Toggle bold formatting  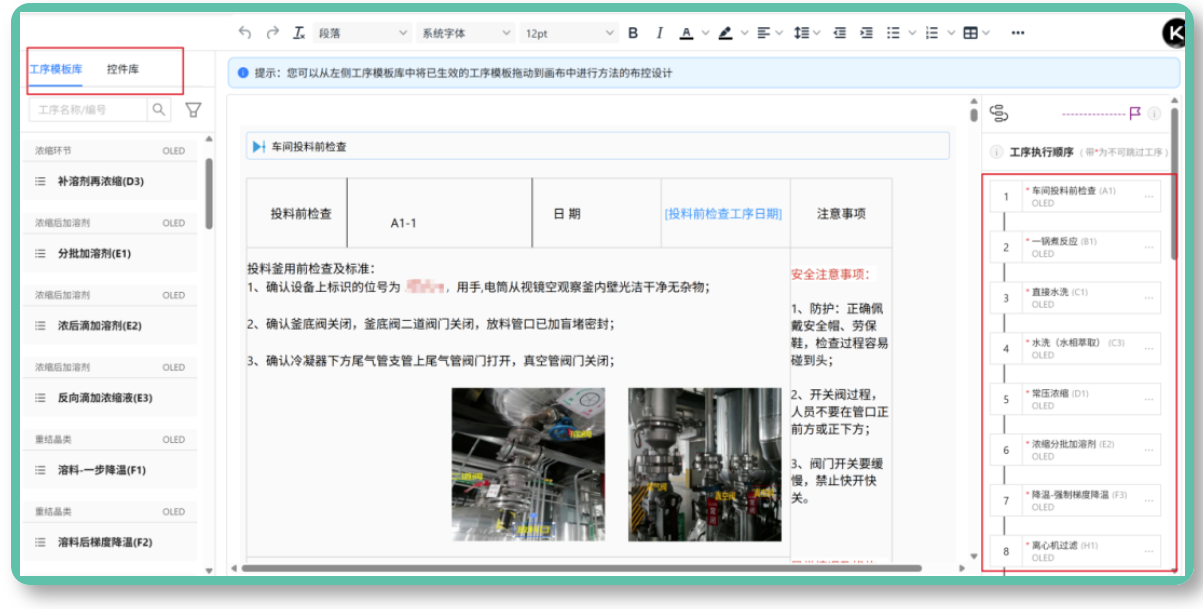pyautogui.click(x=633, y=33)
